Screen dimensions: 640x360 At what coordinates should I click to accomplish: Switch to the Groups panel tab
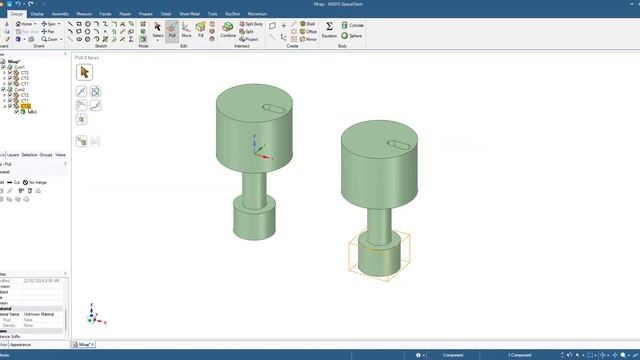[x=46, y=155]
